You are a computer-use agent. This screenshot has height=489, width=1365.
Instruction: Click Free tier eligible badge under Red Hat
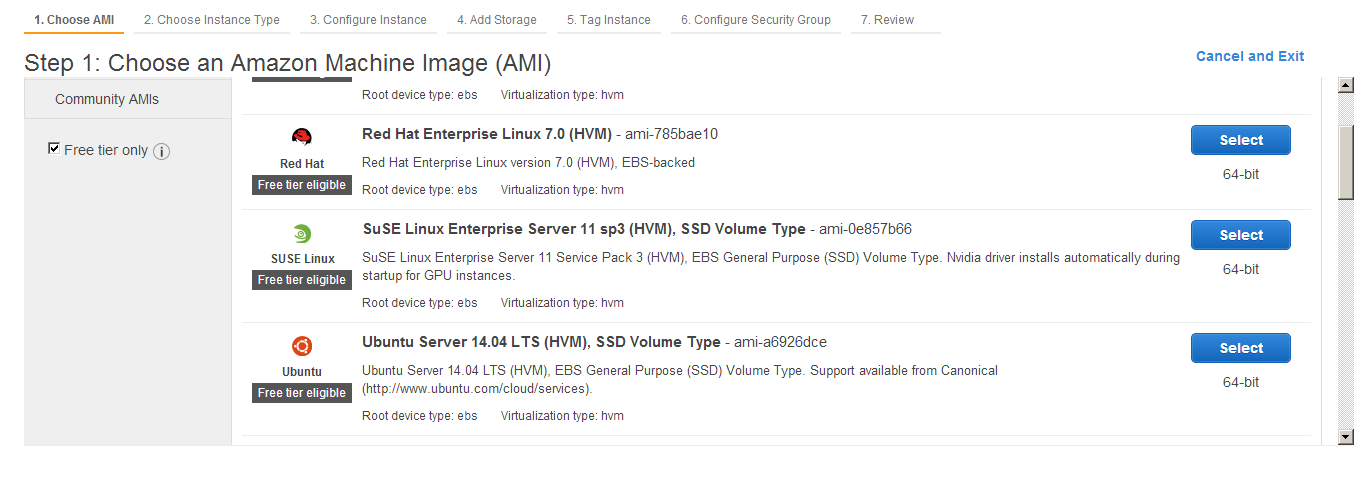[302, 185]
